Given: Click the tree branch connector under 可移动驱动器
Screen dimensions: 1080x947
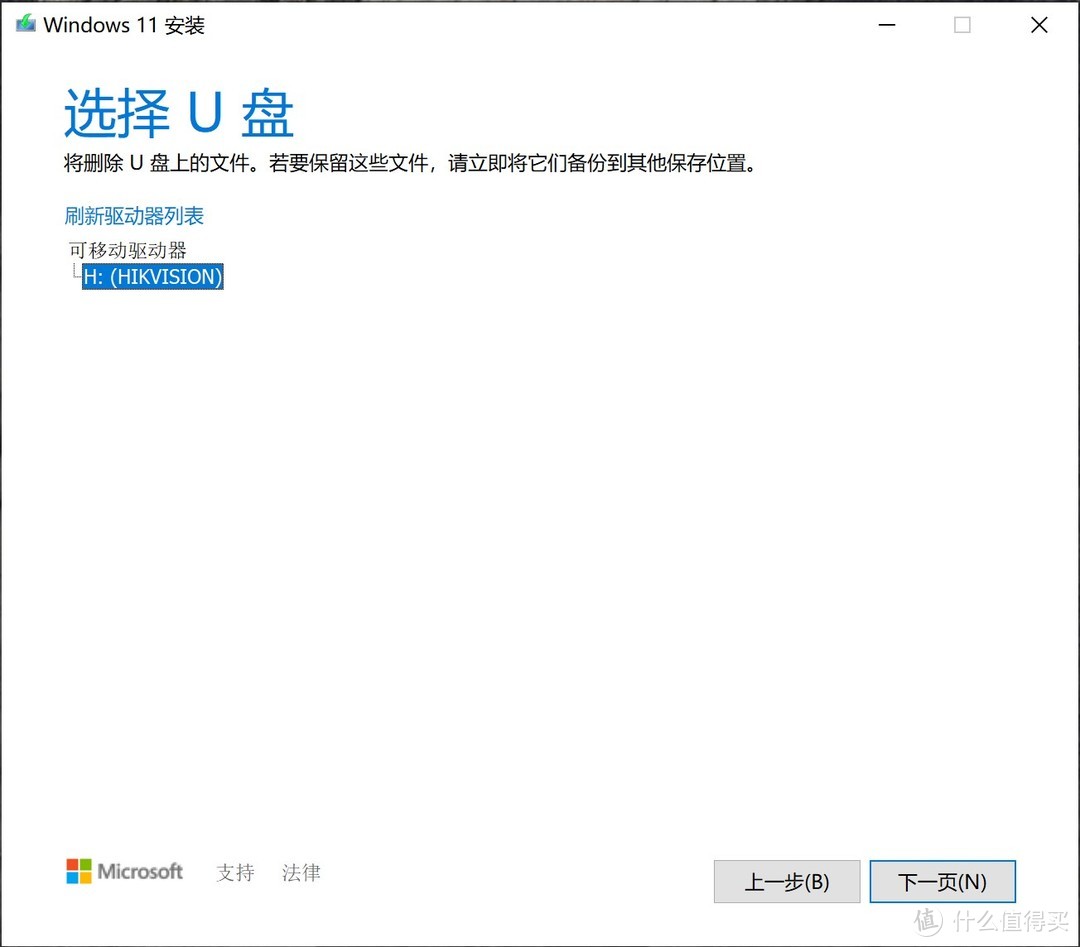Looking at the screenshot, I should click(74, 270).
